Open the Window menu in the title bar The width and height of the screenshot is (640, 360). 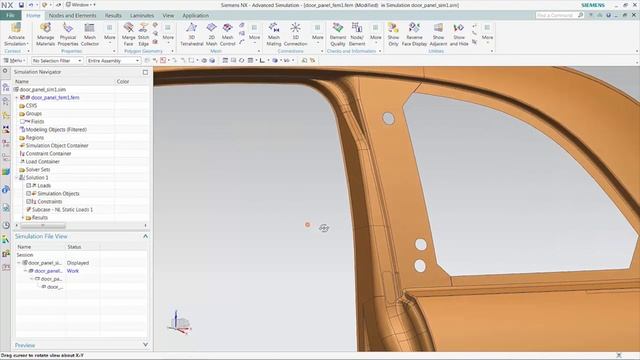(x=80, y=5)
